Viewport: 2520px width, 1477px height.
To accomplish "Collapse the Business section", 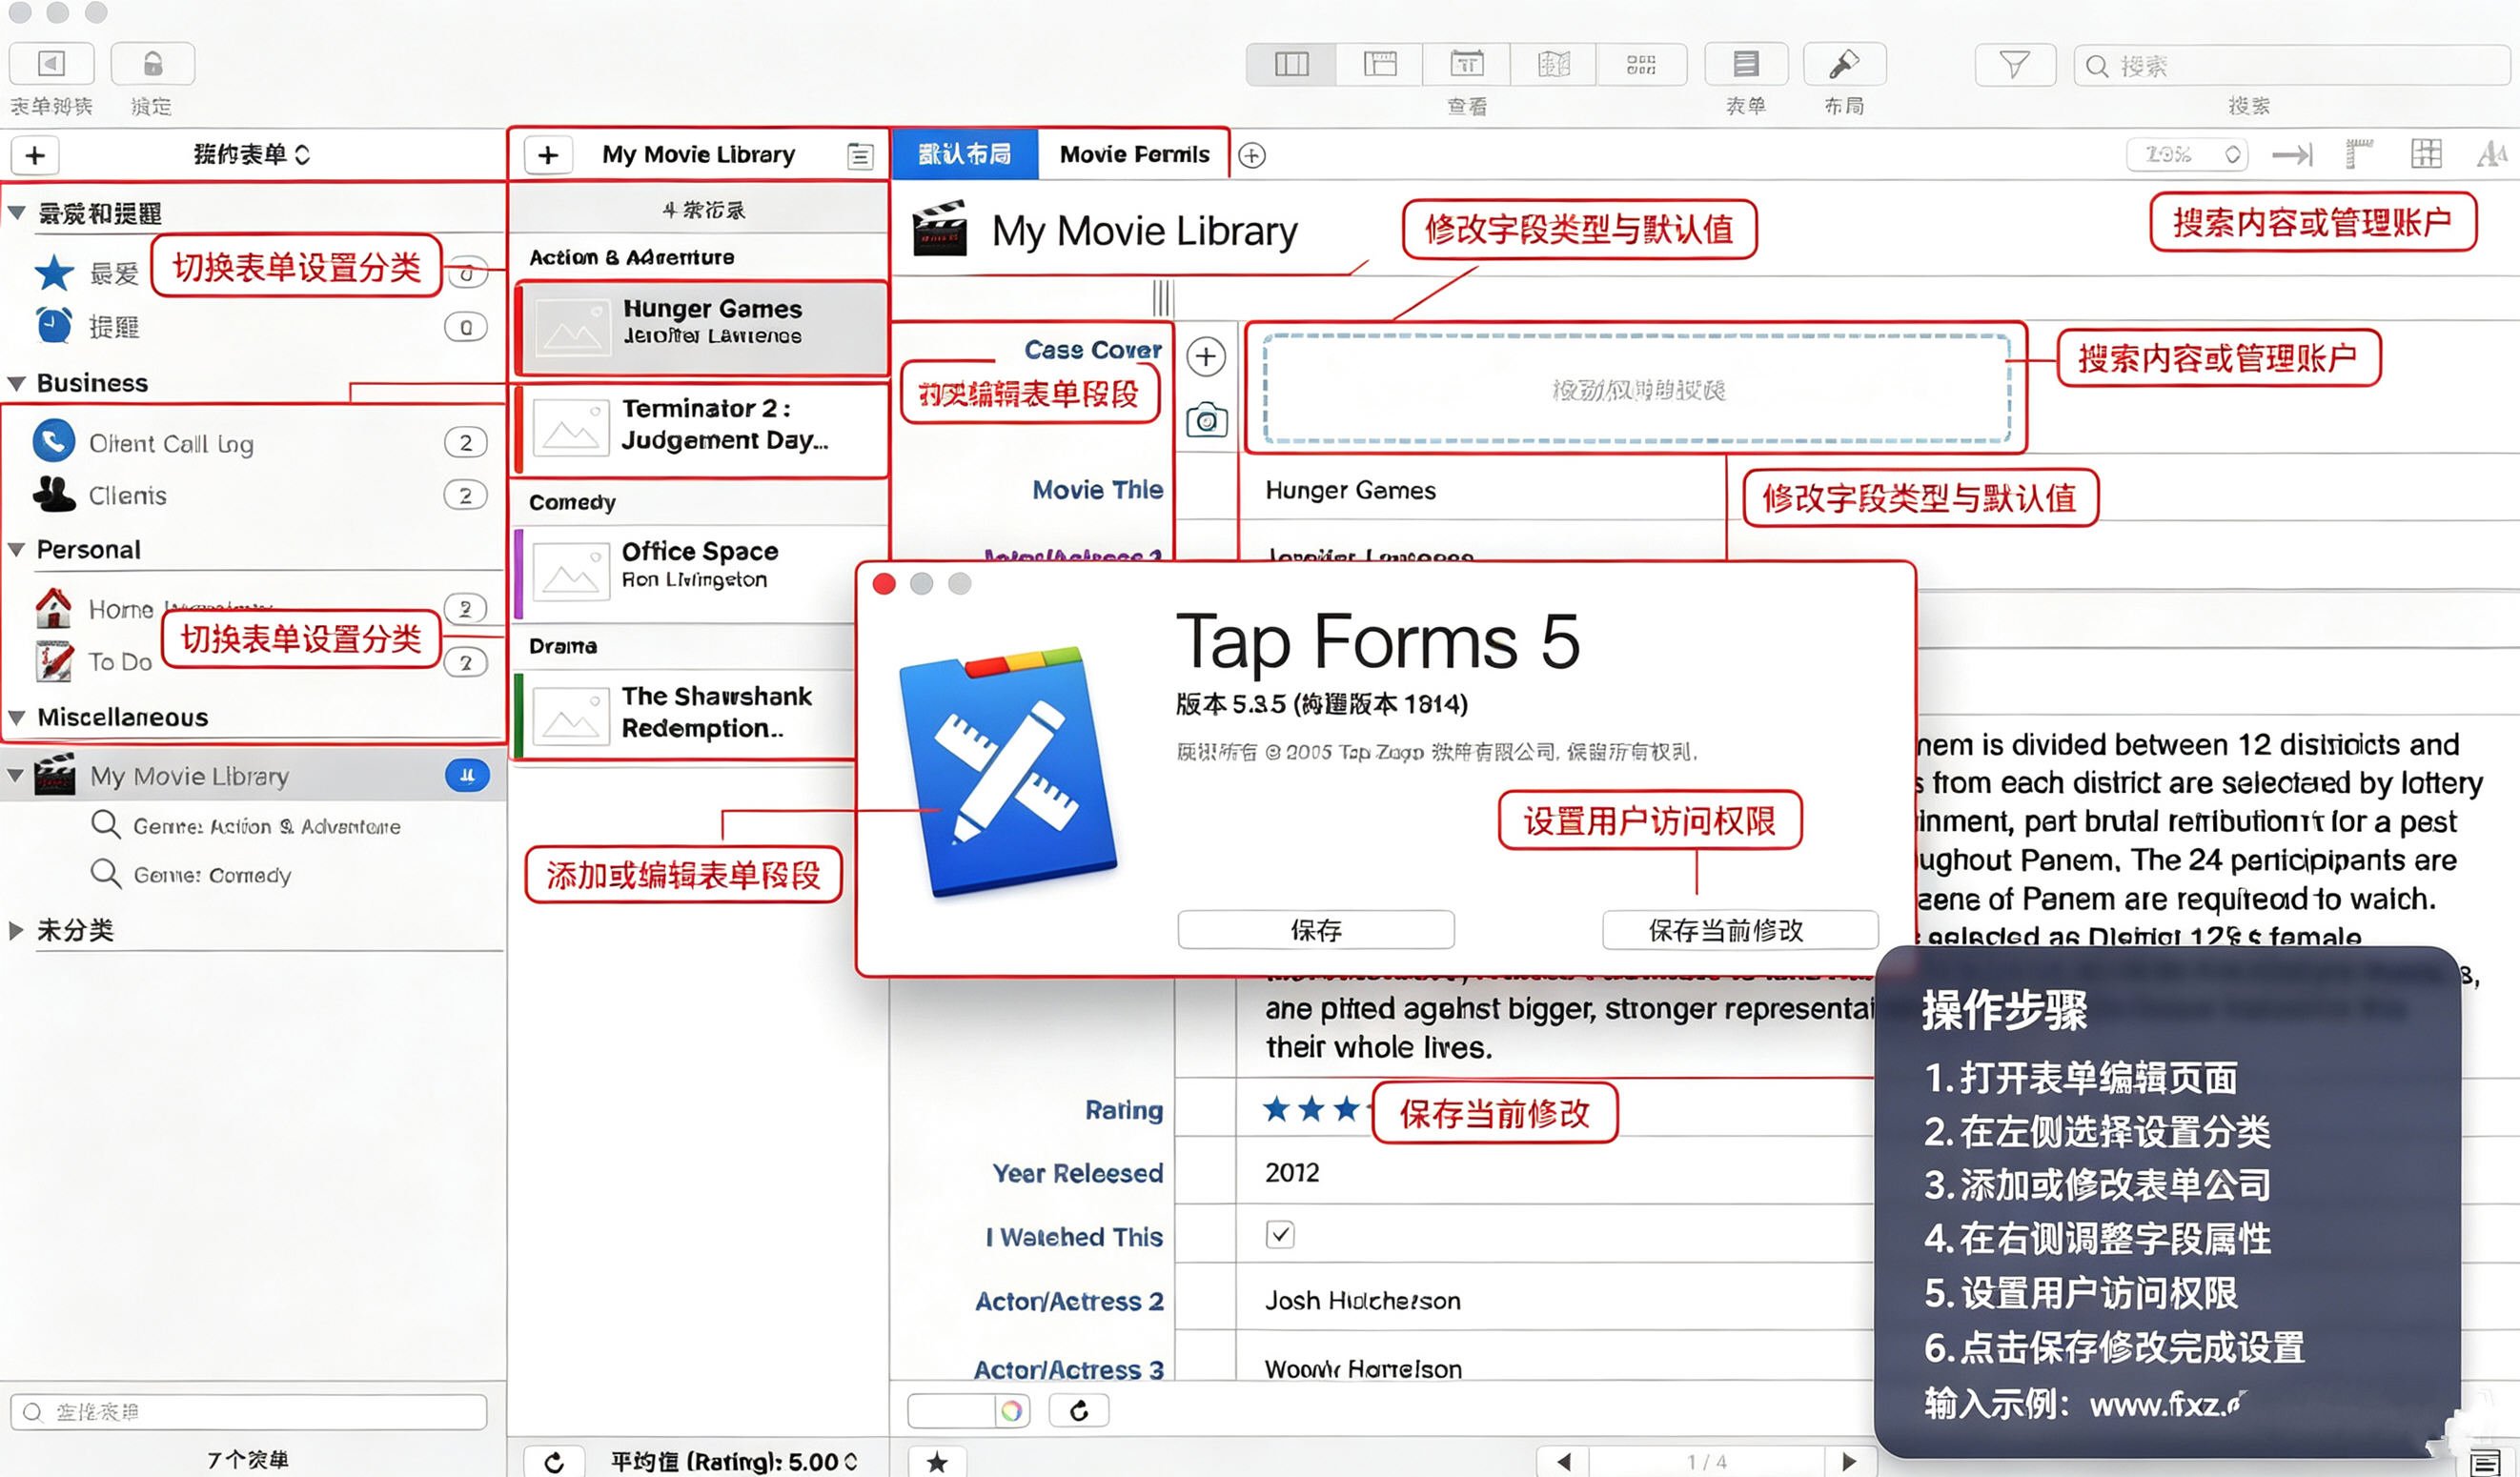I will [x=17, y=383].
